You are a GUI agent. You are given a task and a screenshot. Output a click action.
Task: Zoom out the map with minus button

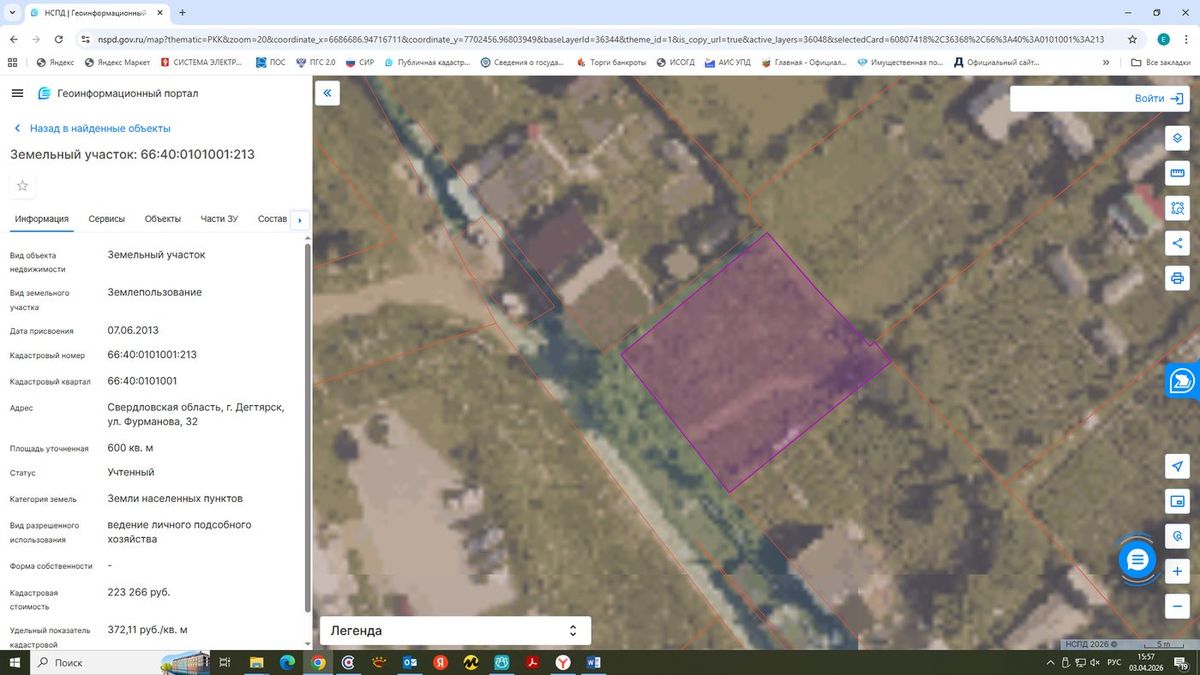point(1177,606)
